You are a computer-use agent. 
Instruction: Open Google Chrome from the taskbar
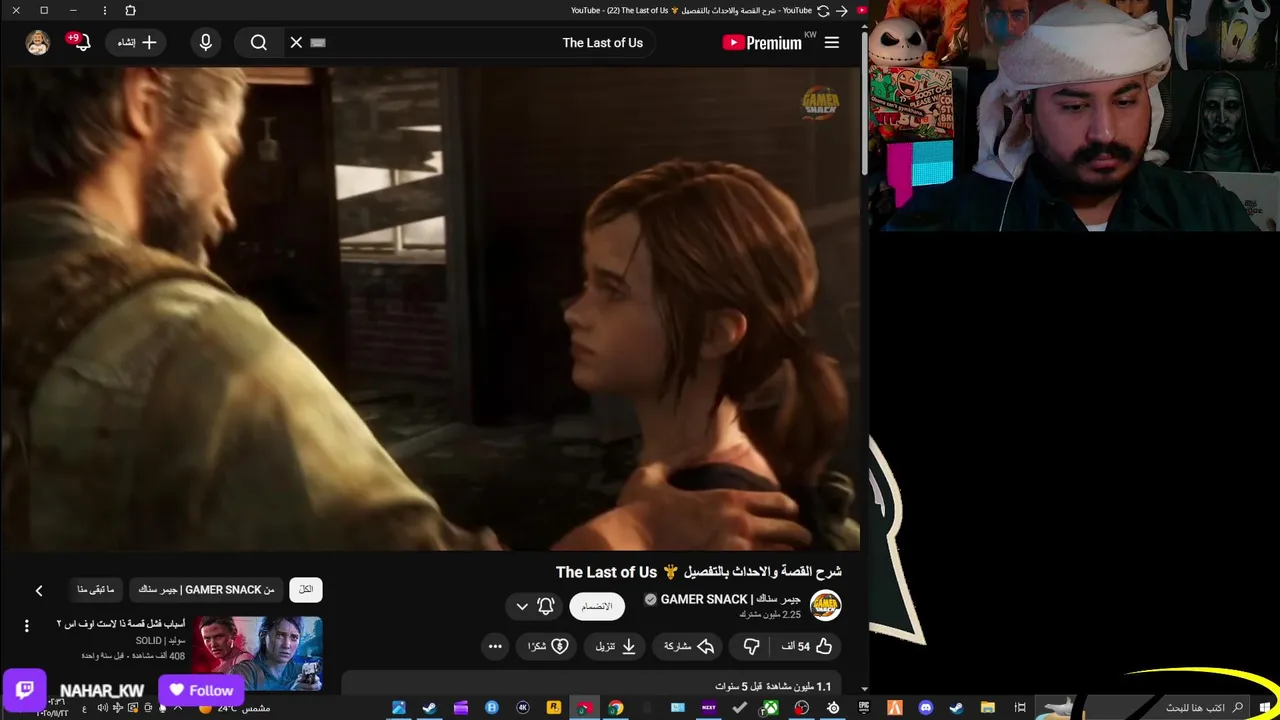616,708
